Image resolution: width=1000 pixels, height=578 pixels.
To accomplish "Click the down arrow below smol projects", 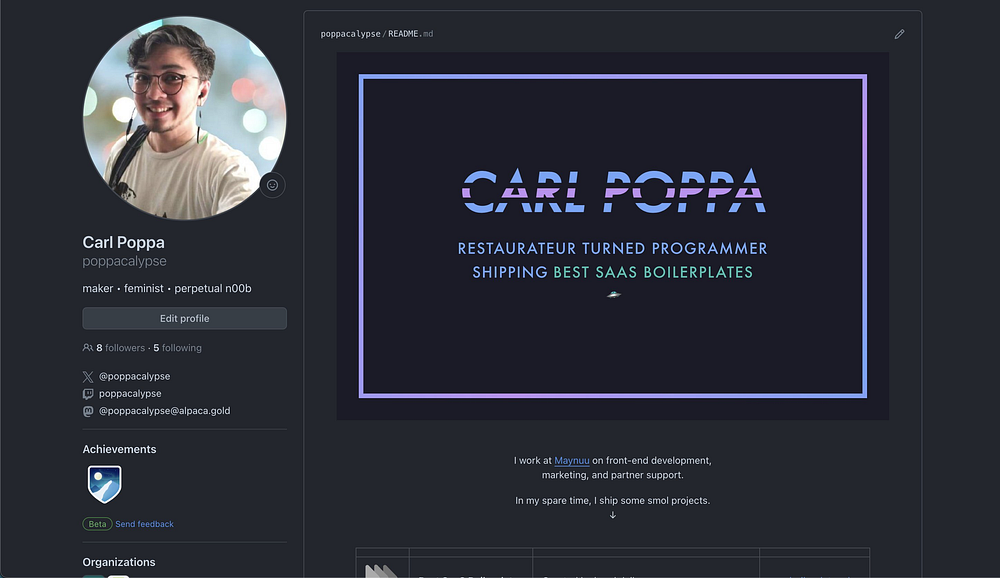I will coord(613,515).
